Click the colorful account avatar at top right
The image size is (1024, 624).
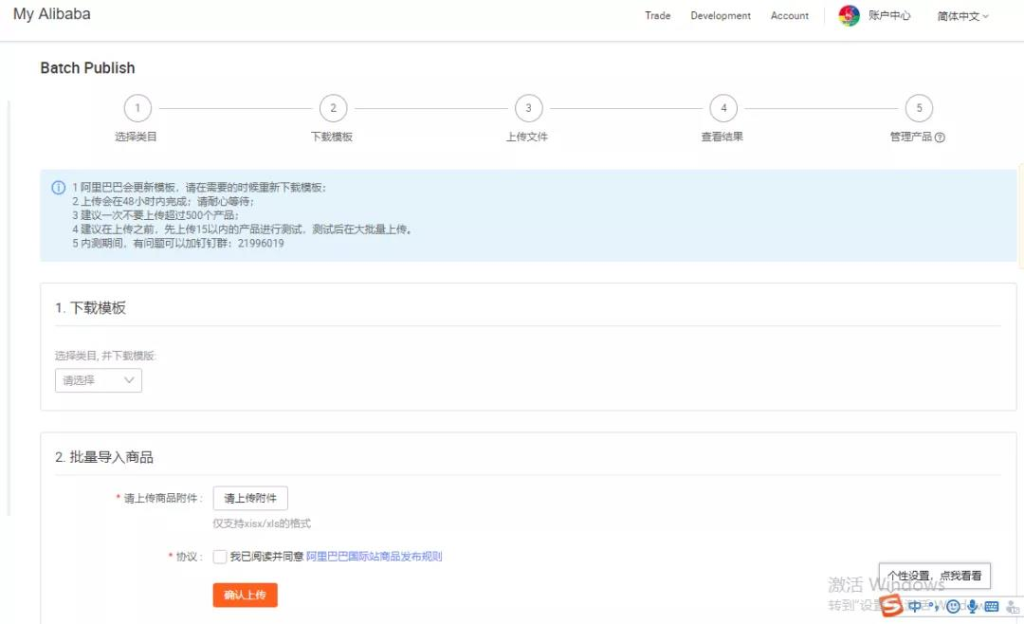tap(849, 15)
